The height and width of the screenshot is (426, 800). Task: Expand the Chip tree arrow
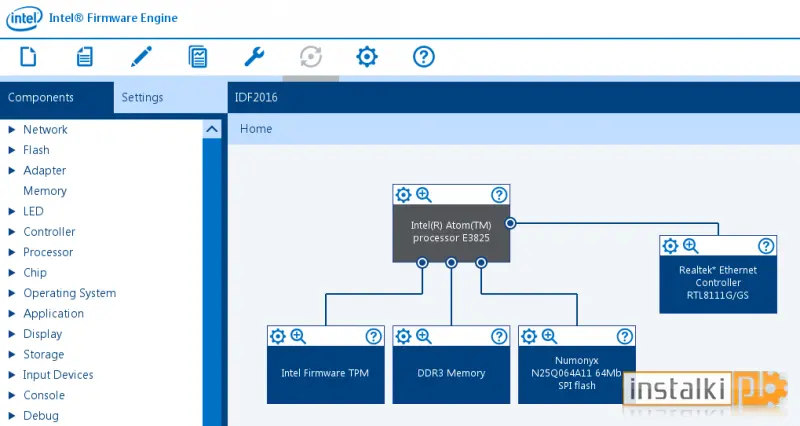click(x=12, y=272)
